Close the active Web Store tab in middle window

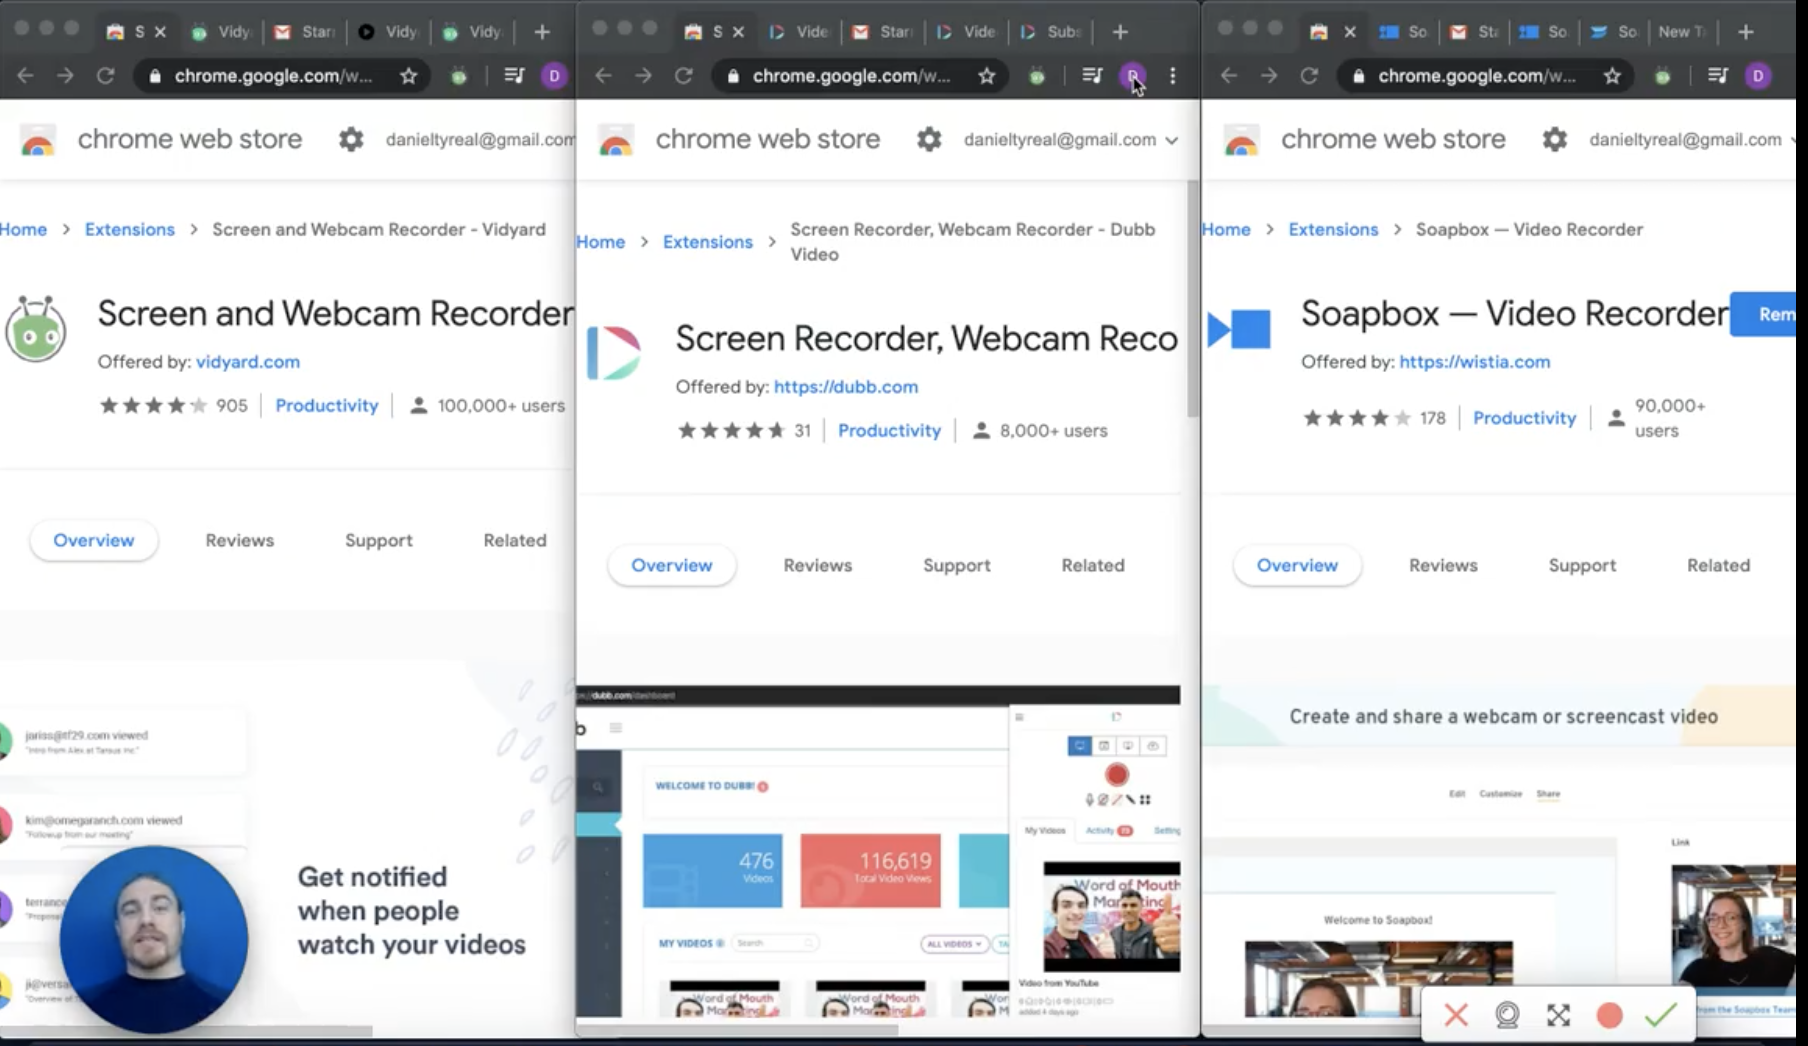[x=738, y=32]
